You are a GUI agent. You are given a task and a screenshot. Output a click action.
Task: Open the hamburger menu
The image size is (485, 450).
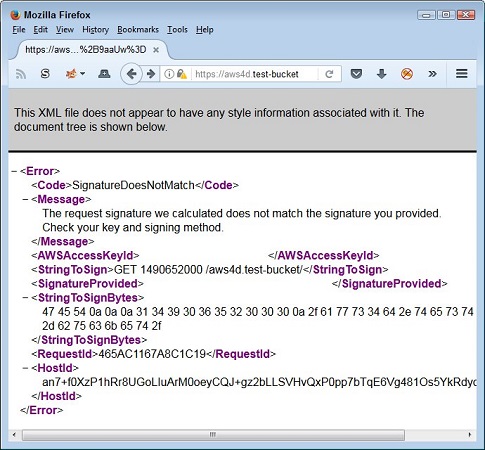462,73
